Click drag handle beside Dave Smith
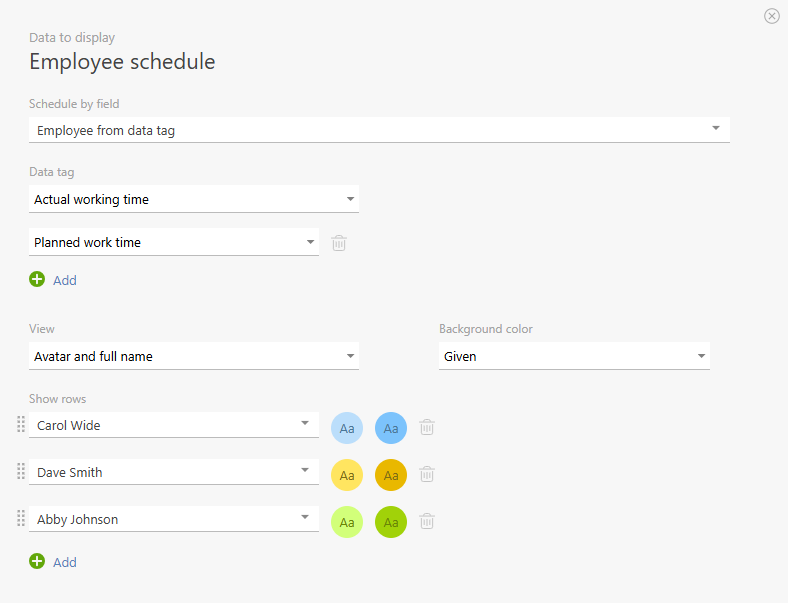 pyautogui.click(x=21, y=472)
